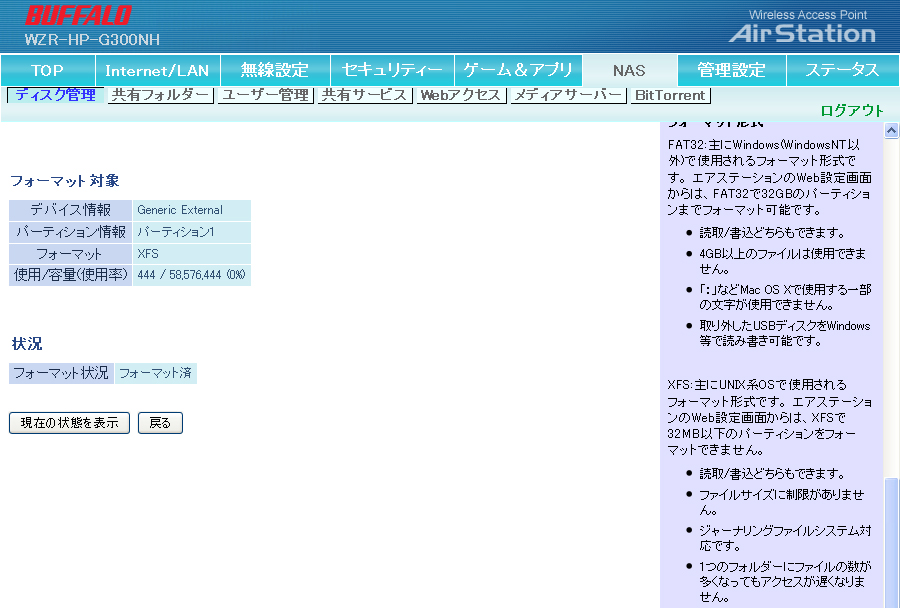The width and height of the screenshot is (900, 608).
Task: Open 共有フォルダー submenu
Action: click(x=160, y=95)
